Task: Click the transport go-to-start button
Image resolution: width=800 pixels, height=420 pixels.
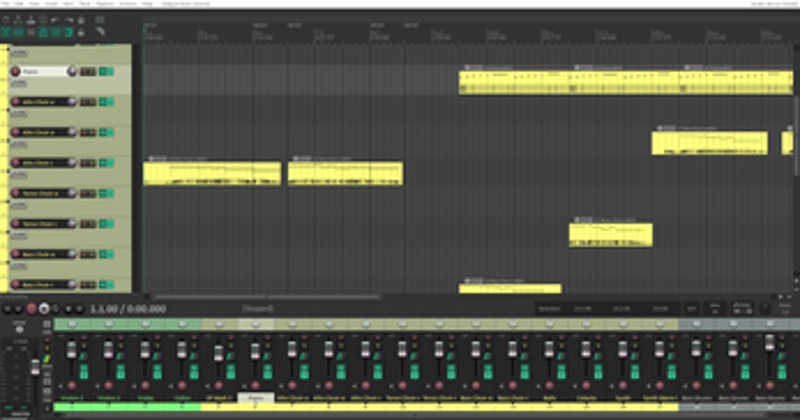Action: tap(7, 309)
